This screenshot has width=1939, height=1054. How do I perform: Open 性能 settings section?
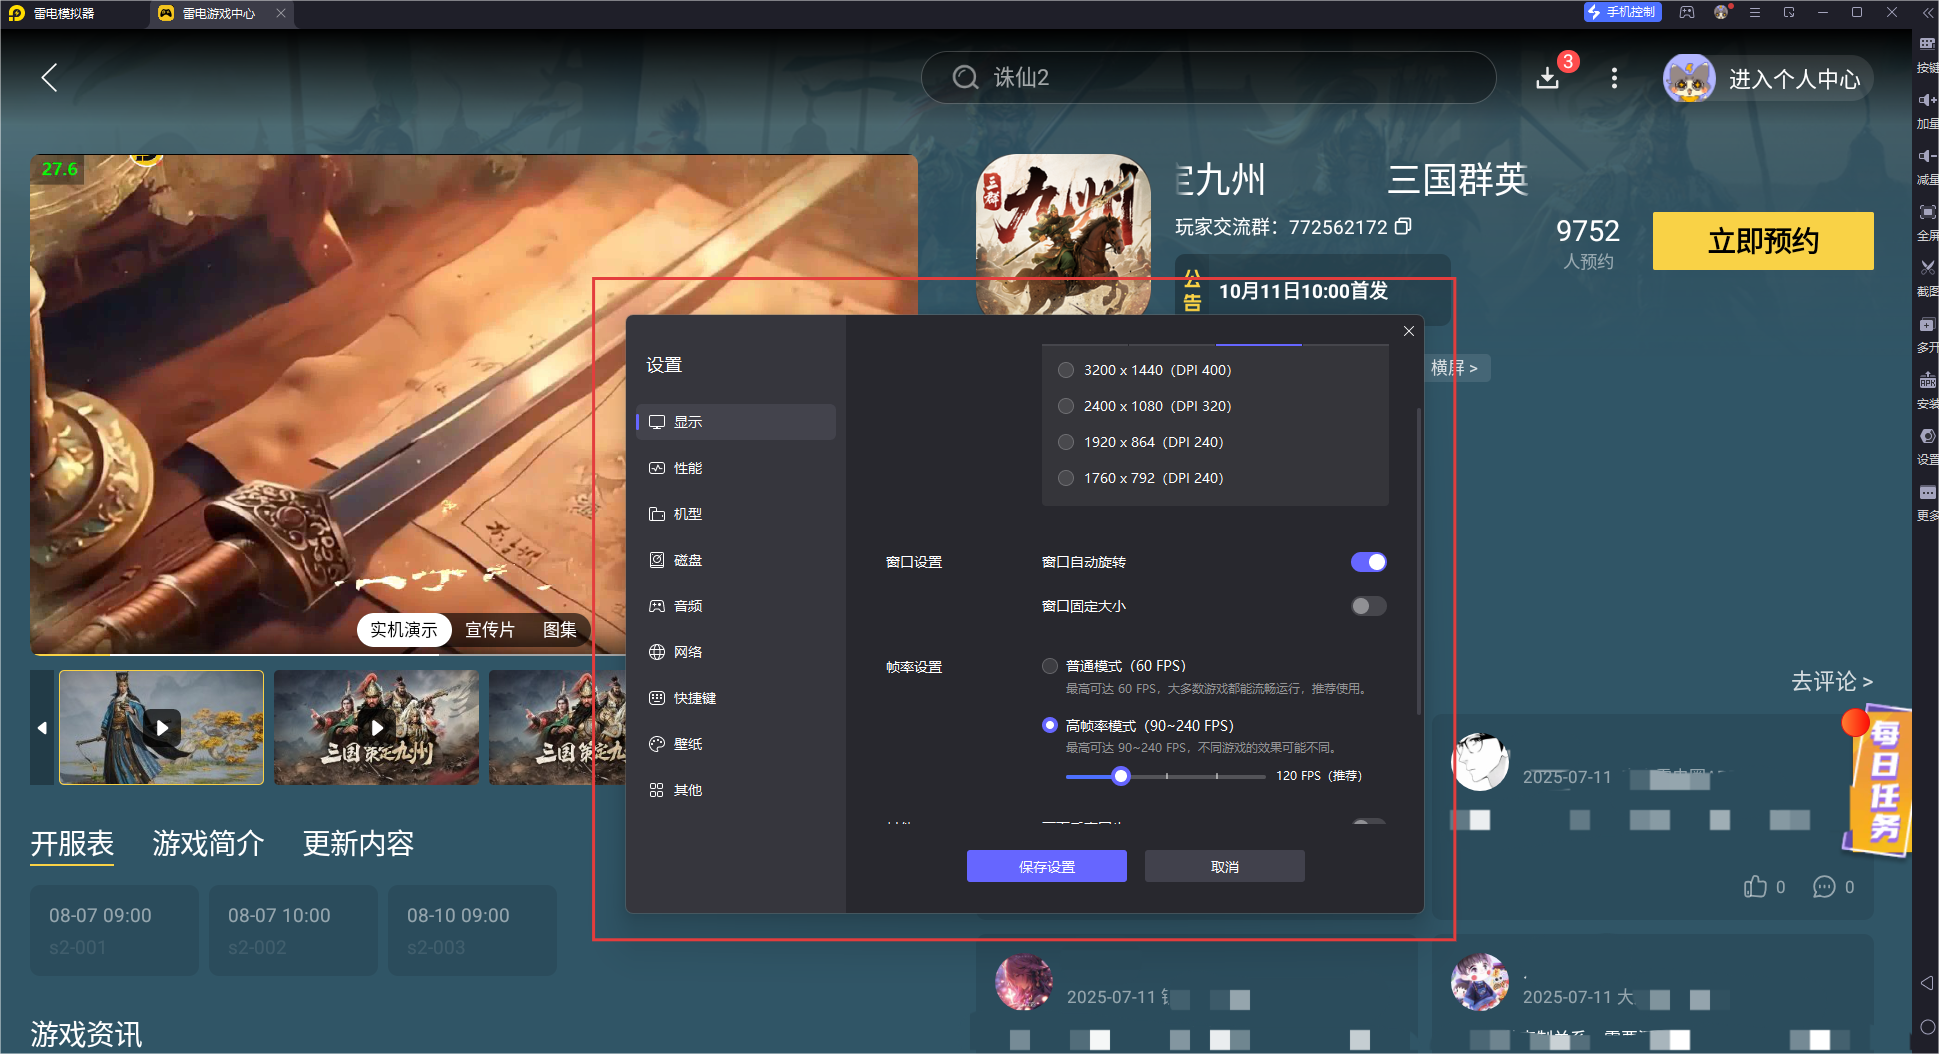coord(736,468)
